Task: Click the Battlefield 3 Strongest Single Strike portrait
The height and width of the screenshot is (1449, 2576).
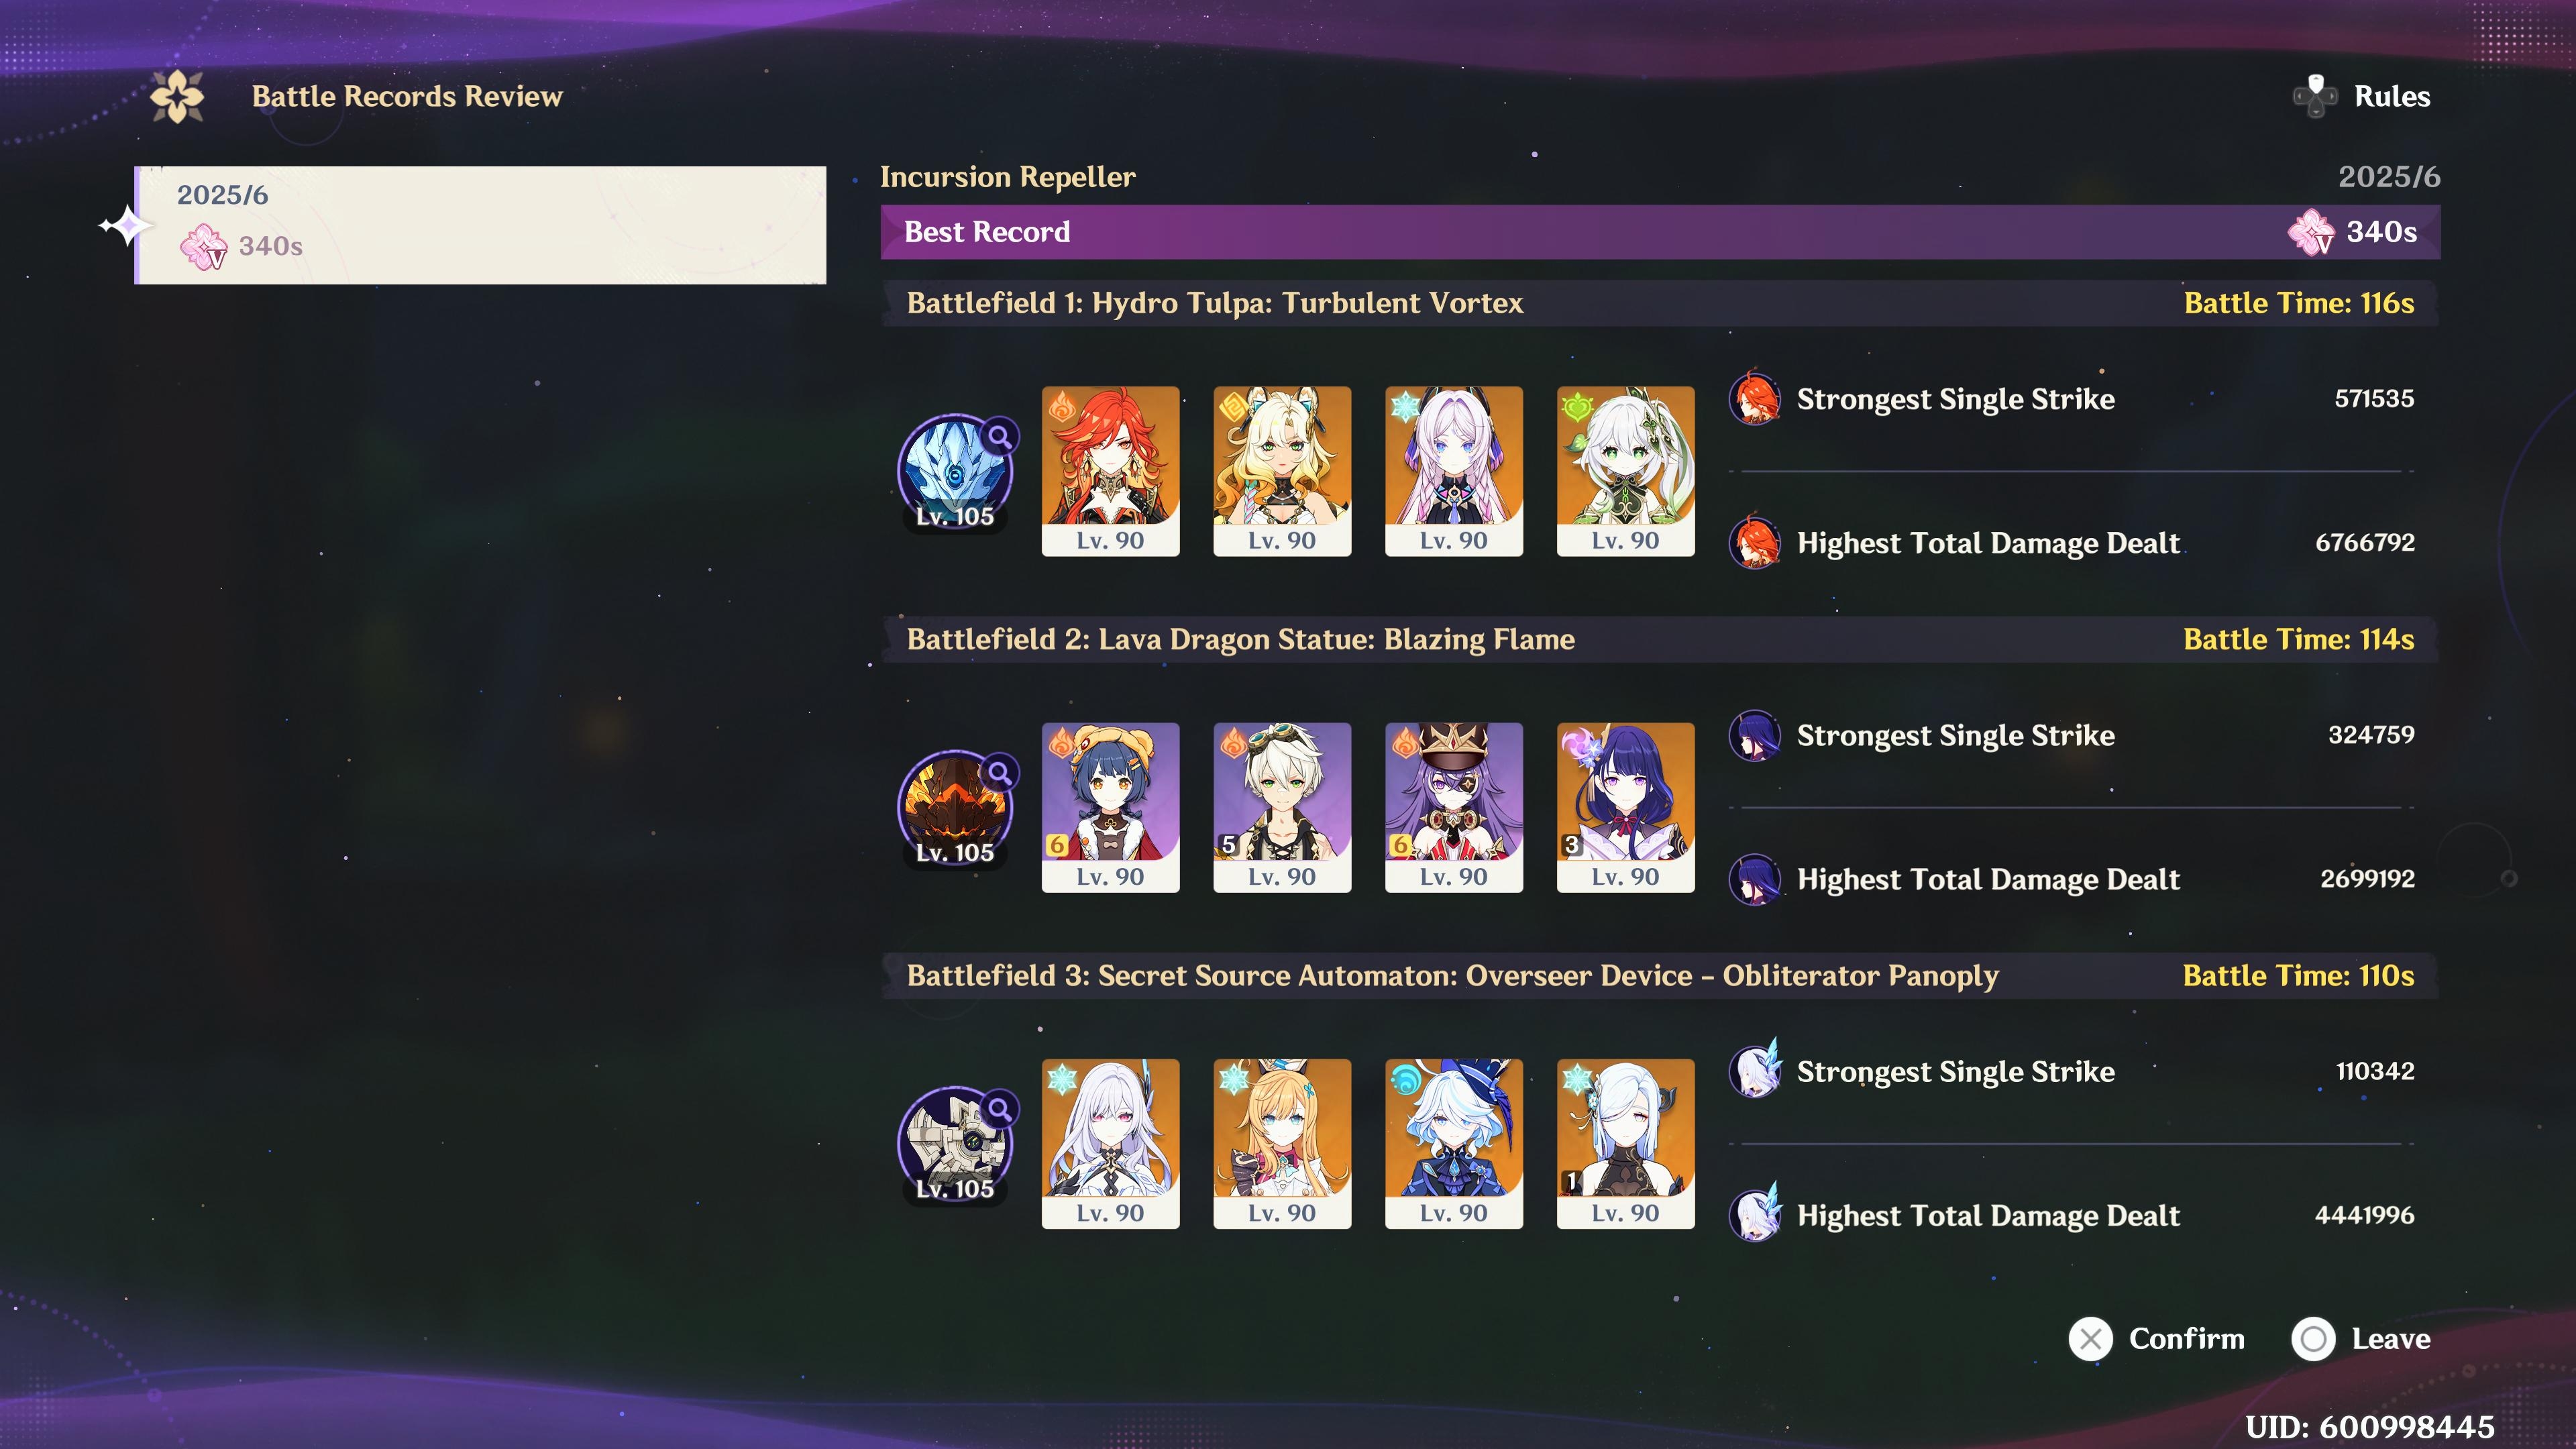Action: (x=1755, y=1071)
